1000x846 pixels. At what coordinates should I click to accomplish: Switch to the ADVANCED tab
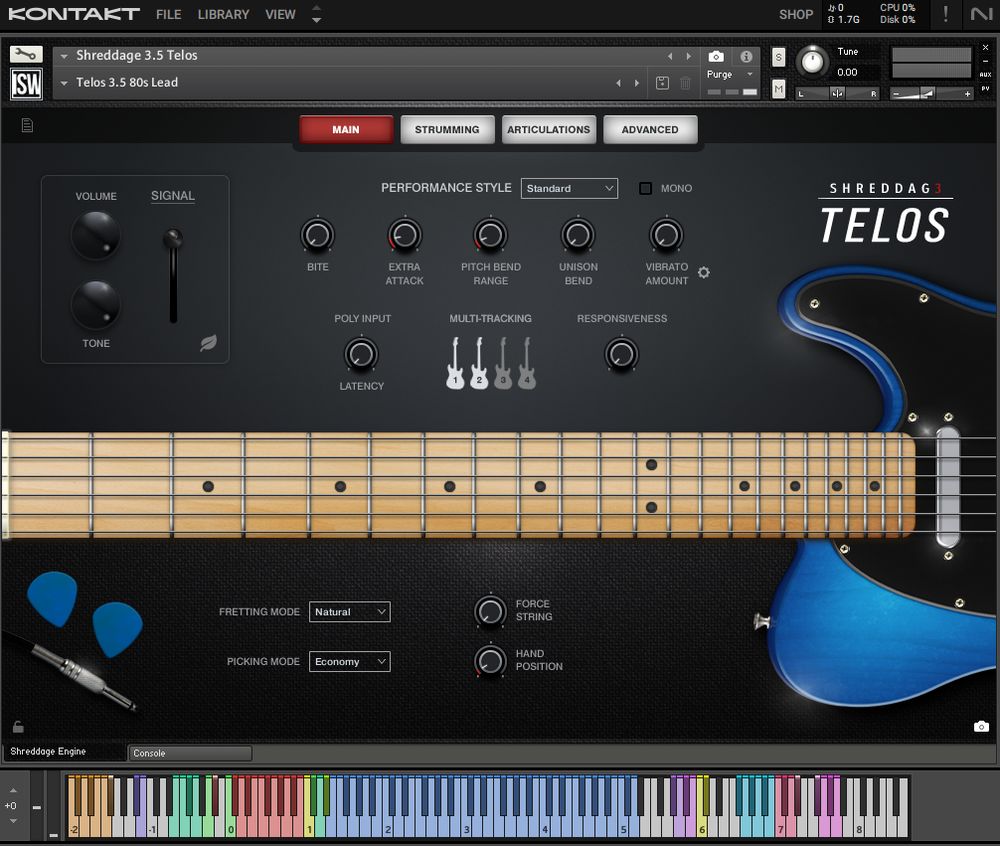[650, 129]
